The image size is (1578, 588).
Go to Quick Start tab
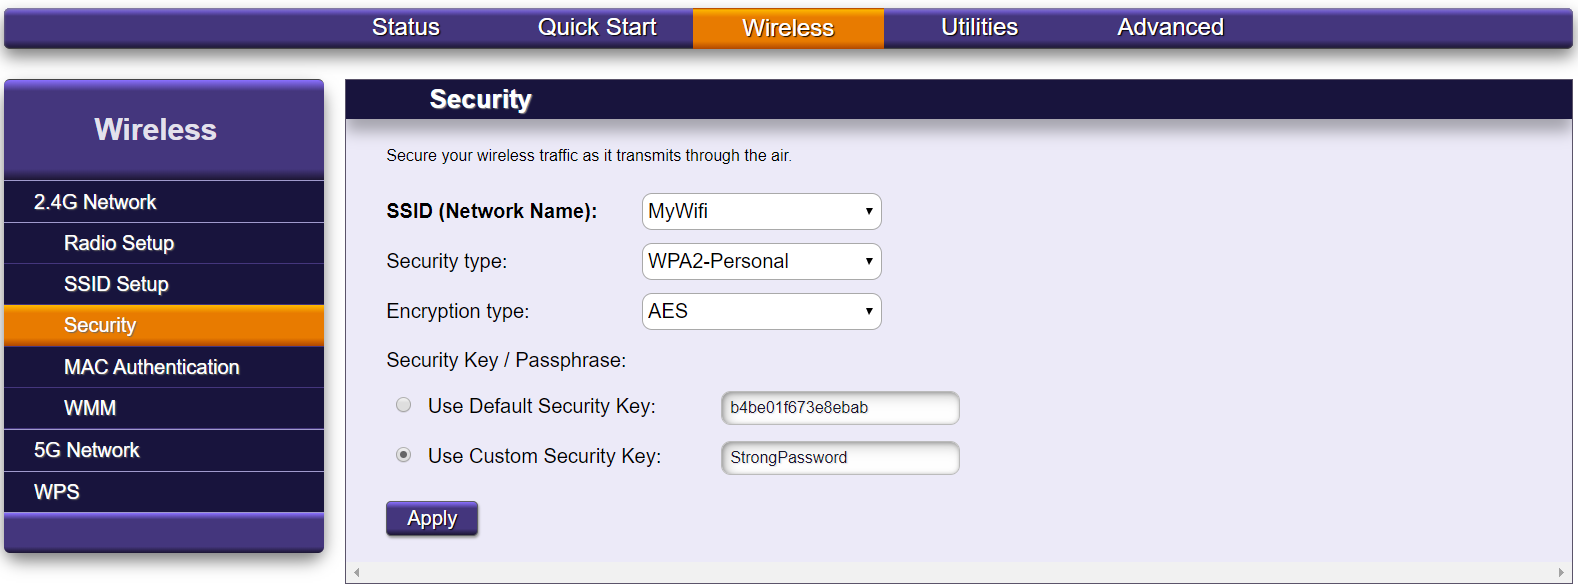point(597,28)
